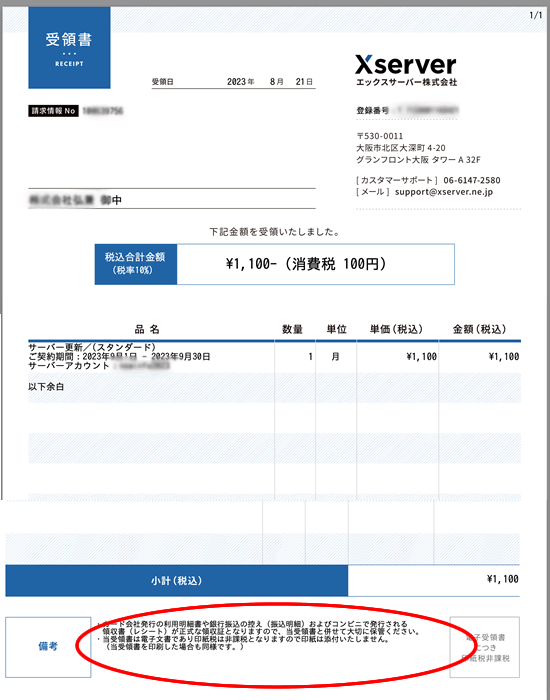Click the support phone number 06-6147-2580

(x=471, y=180)
